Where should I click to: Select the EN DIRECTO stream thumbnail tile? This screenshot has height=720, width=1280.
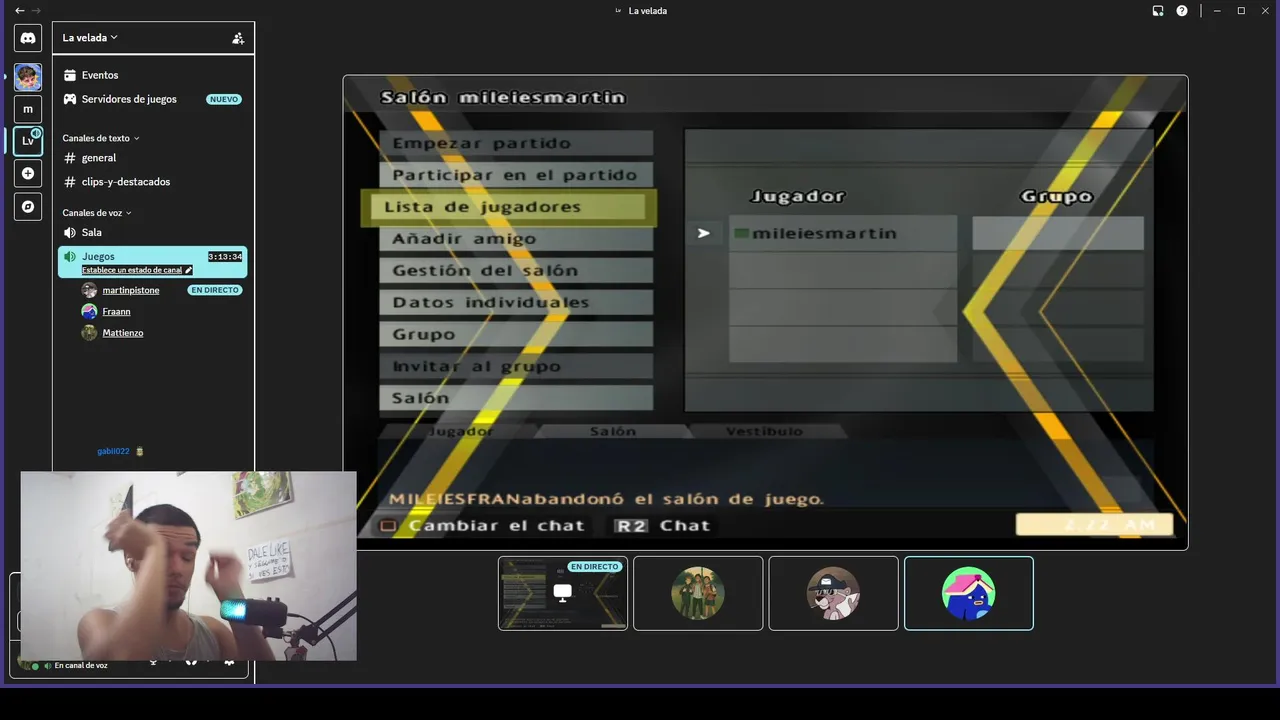coord(563,593)
